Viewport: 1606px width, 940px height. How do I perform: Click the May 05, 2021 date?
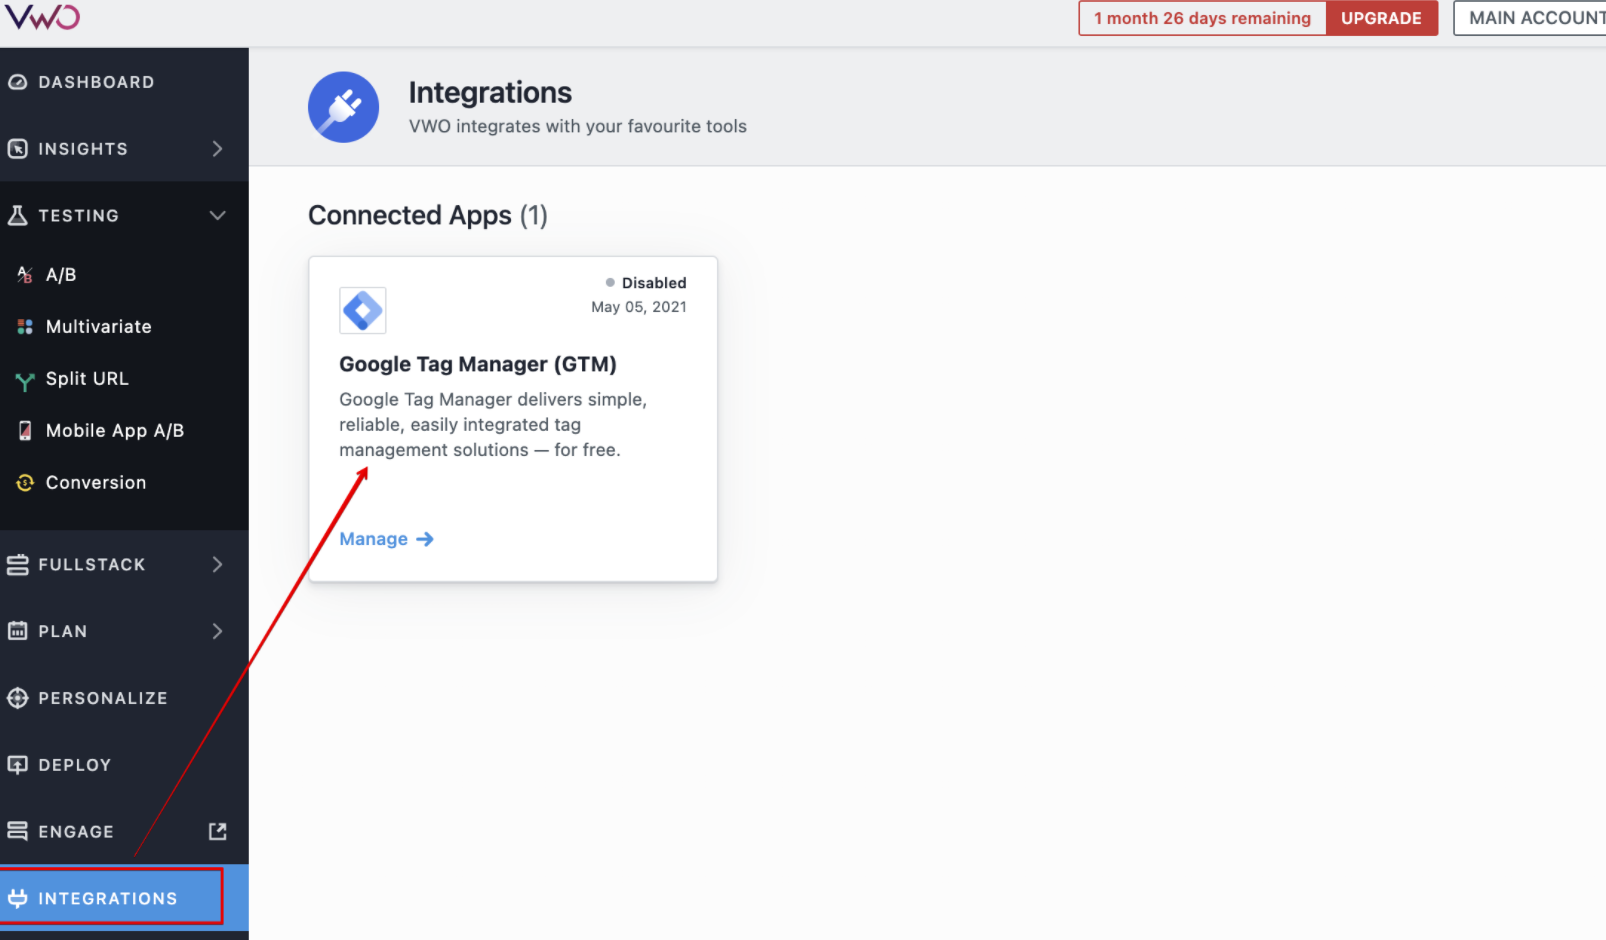coord(639,307)
